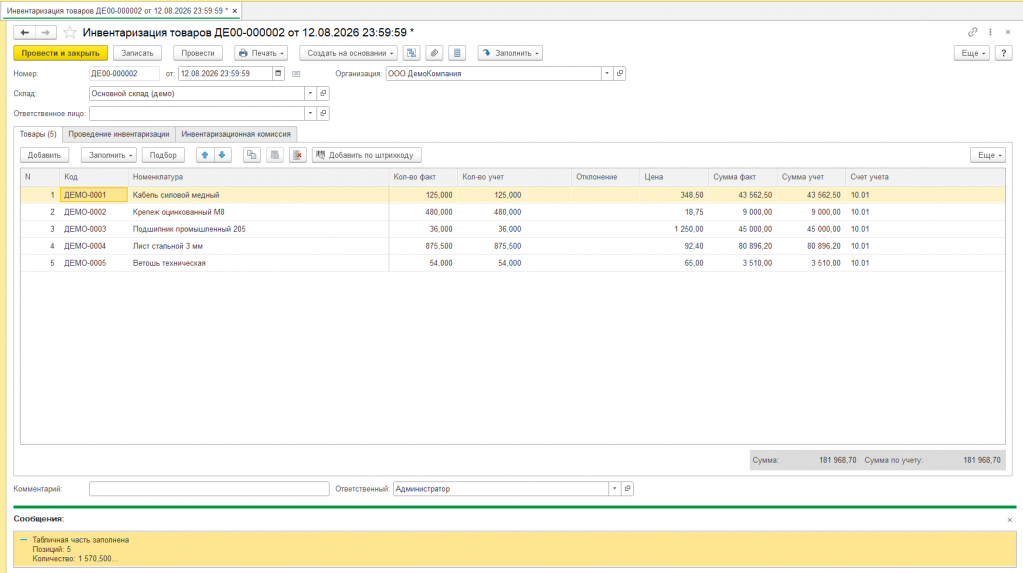Open the table's Заполнить dropdown
The image size is (1023, 573).
point(109,155)
